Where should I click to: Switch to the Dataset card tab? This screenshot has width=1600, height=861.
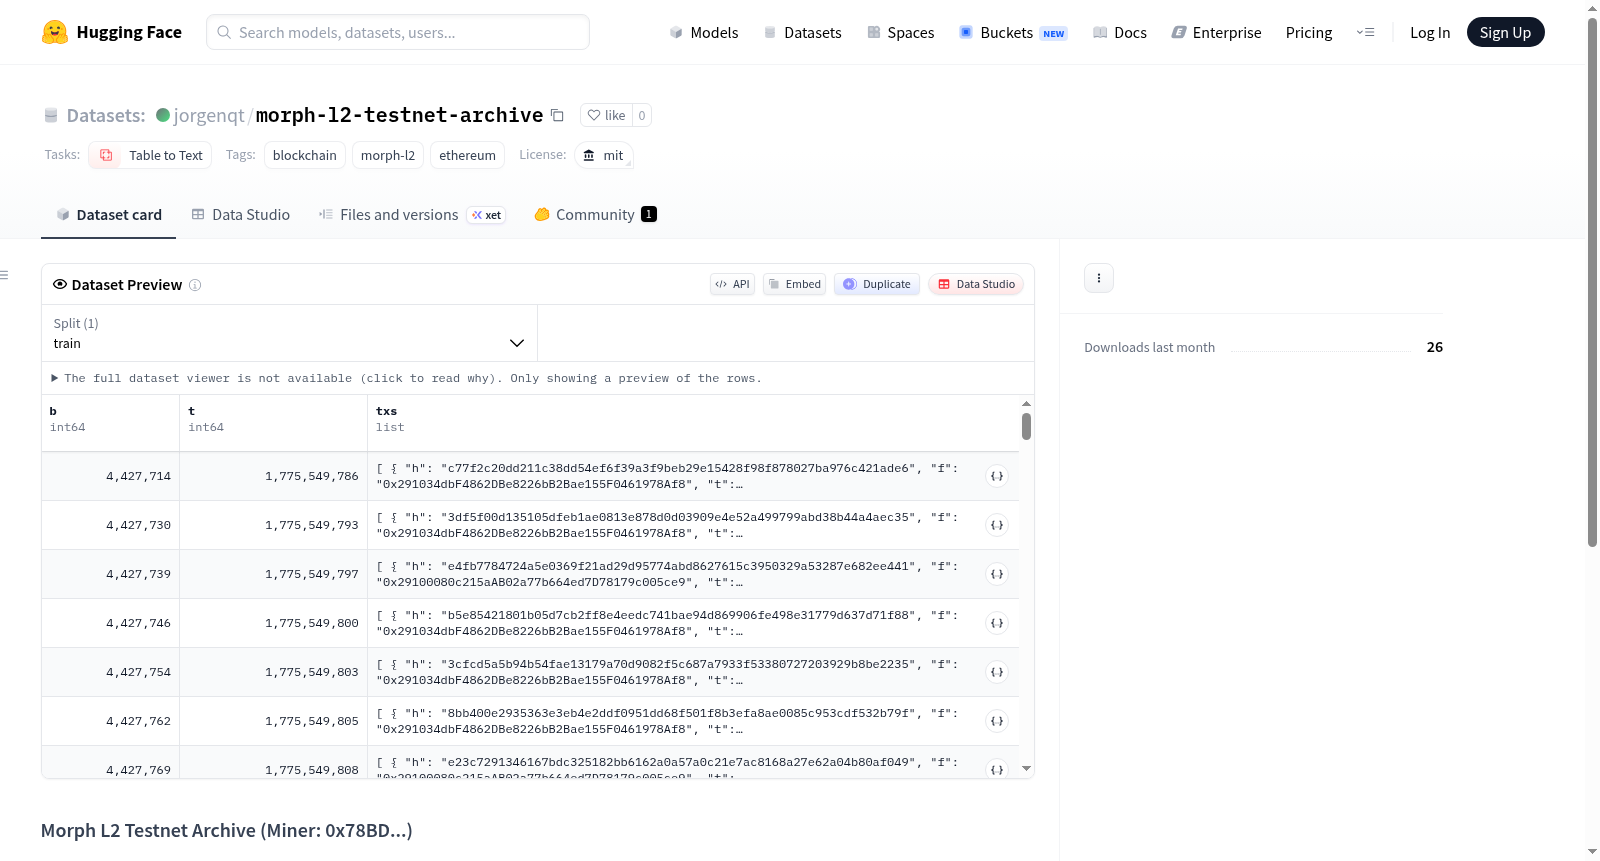tap(109, 215)
